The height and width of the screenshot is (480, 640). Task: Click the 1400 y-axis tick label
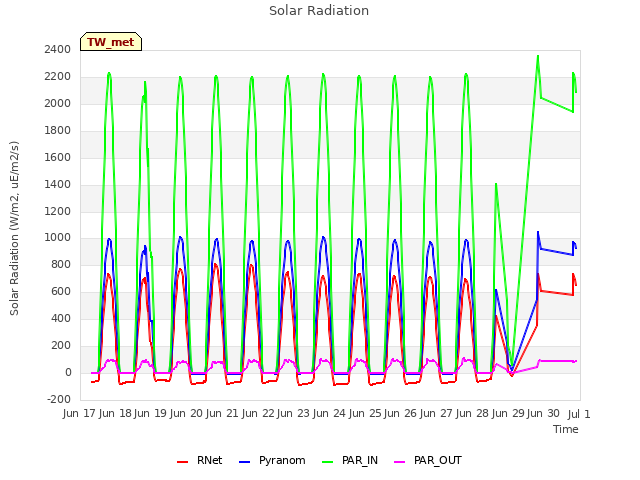pyautogui.click(x=58, y=184)
